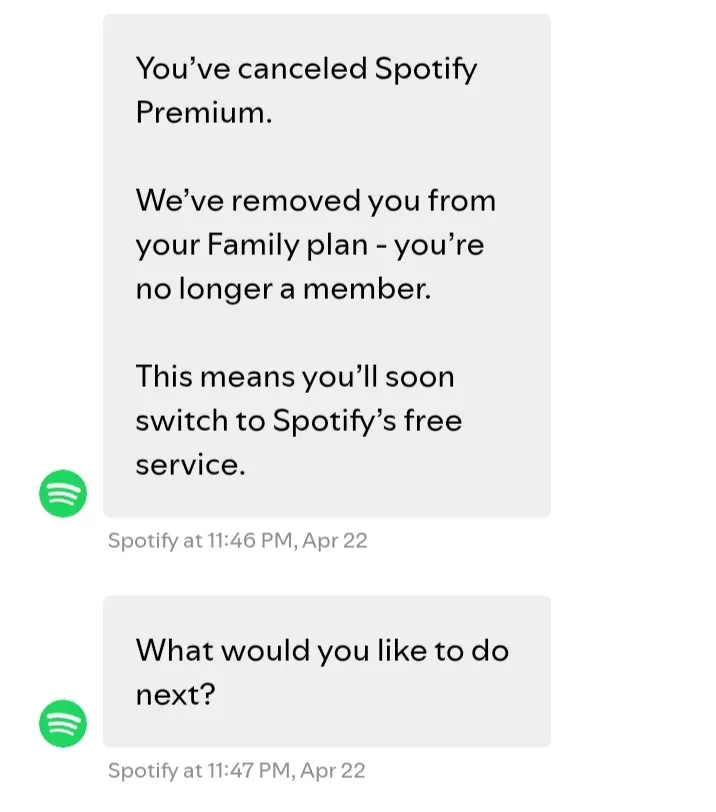Click the word "What" starting the second message

coord(176,650)
